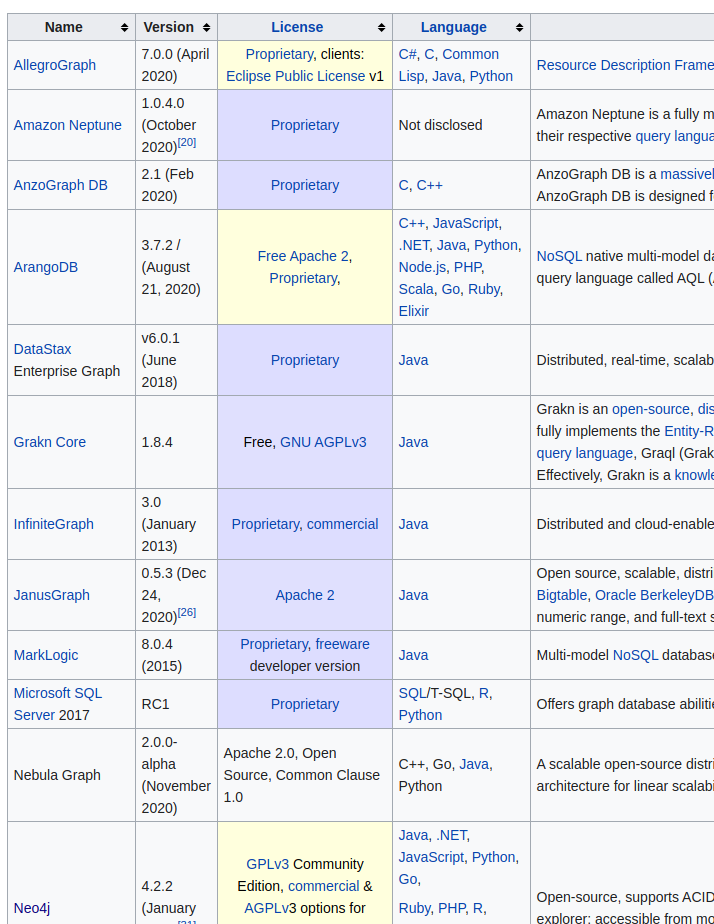Screen dimensions: 714x924
Task: Open Elixir link
Action: click(414, 312)
